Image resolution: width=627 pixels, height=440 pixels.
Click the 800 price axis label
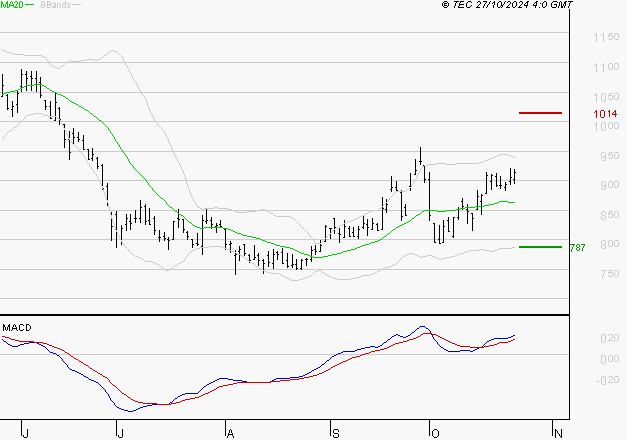tap(609, 244)
